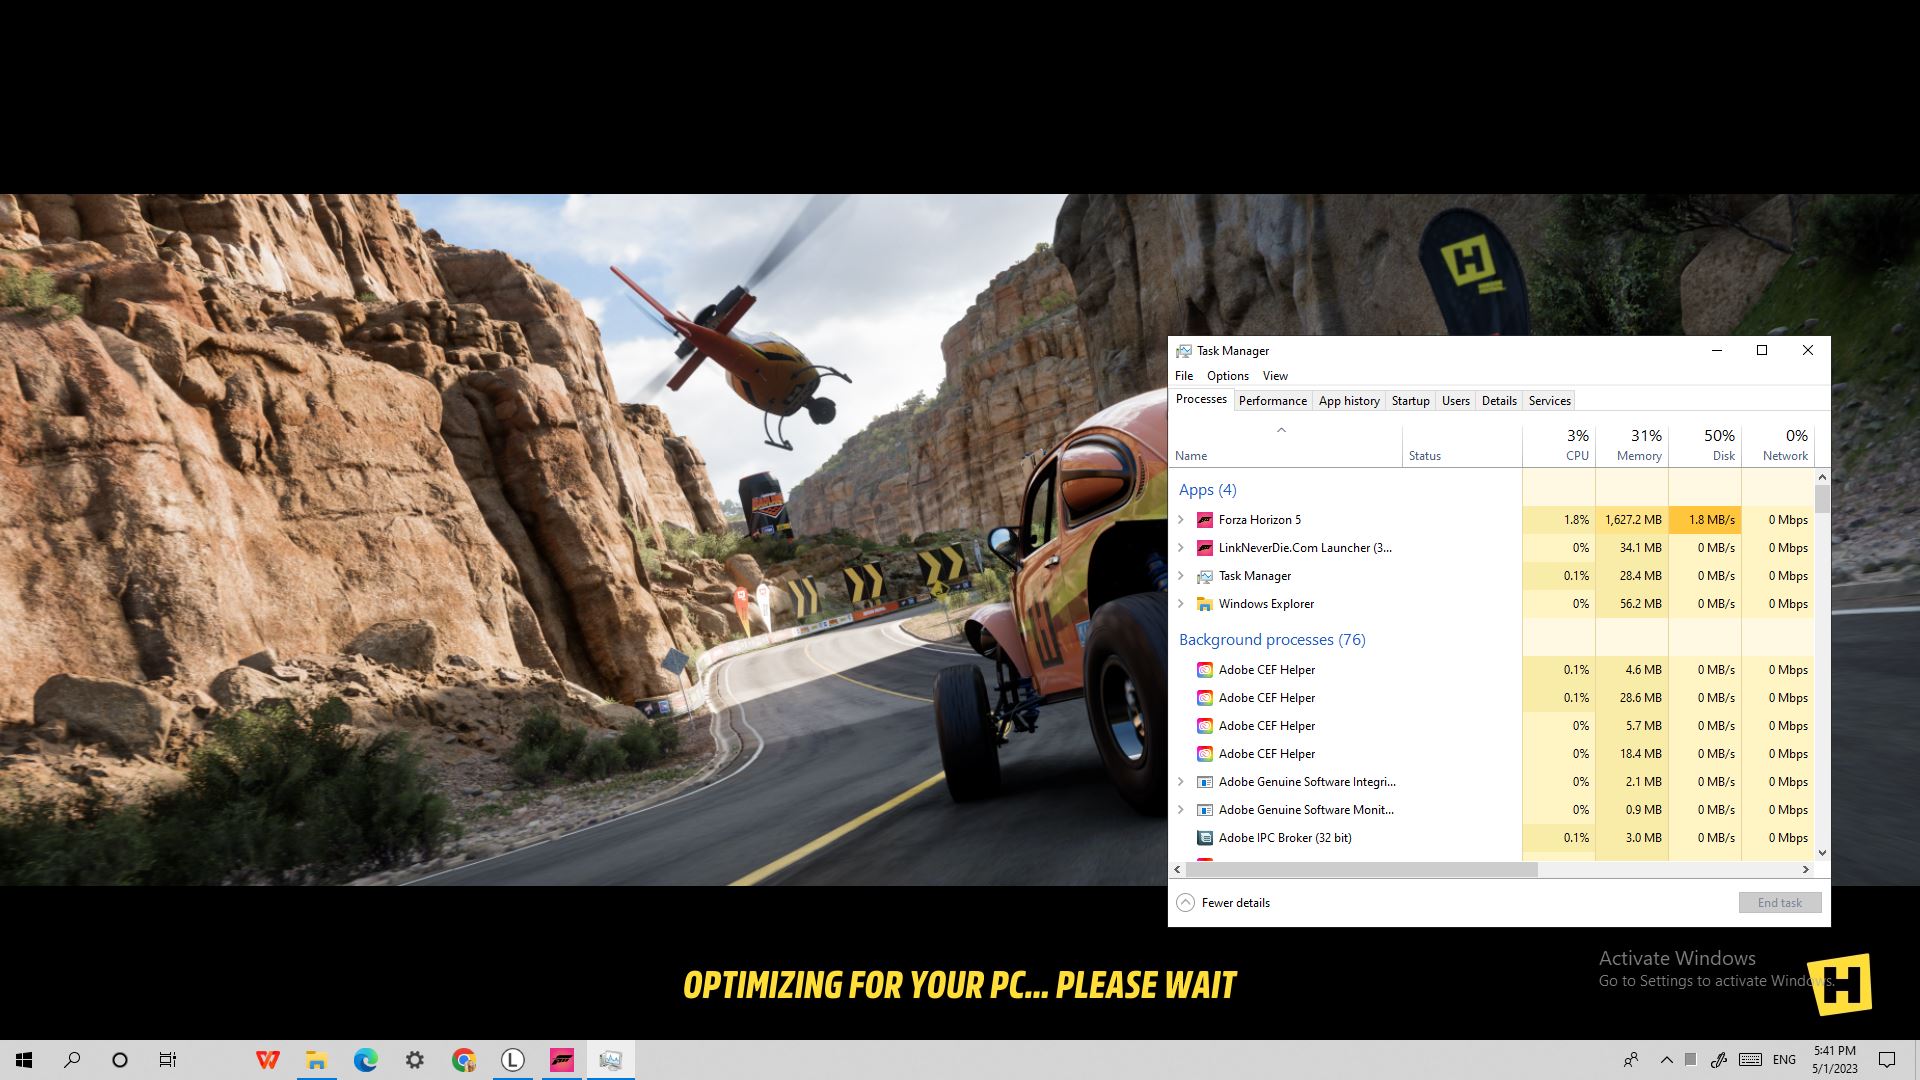Open the L launcher app on taskbar
1920x1080 pixels.
tap(513, 1060)
